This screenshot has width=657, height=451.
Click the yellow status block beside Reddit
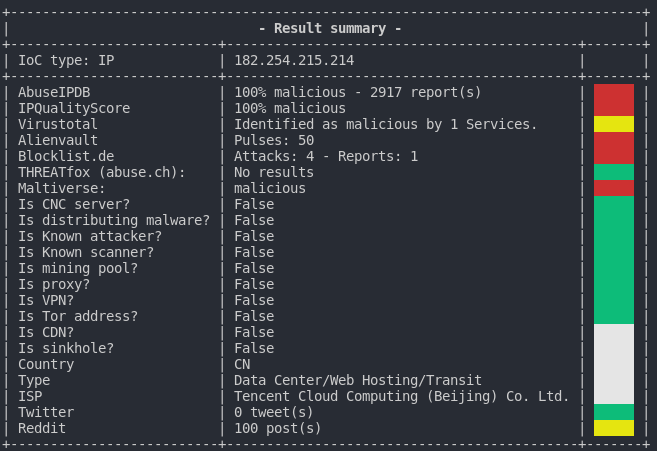pos(613,428)
